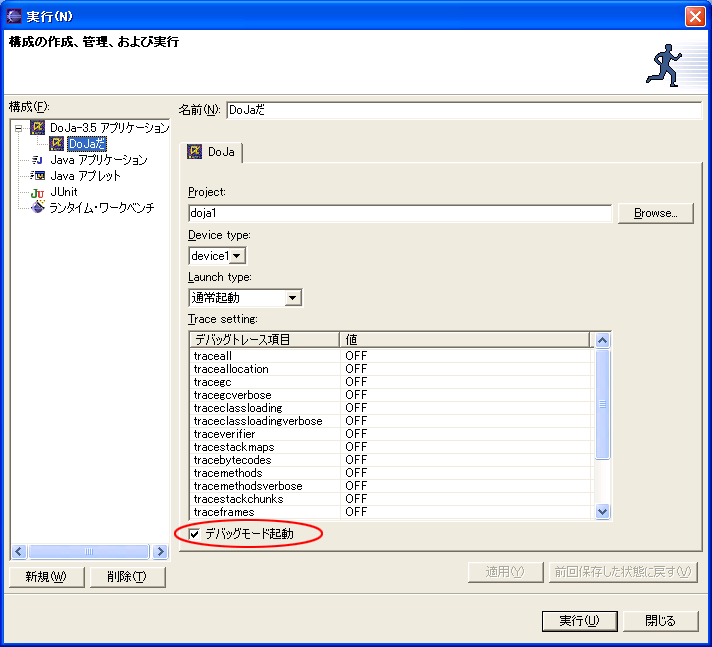Click the traceallocation row

click(391, 369)
